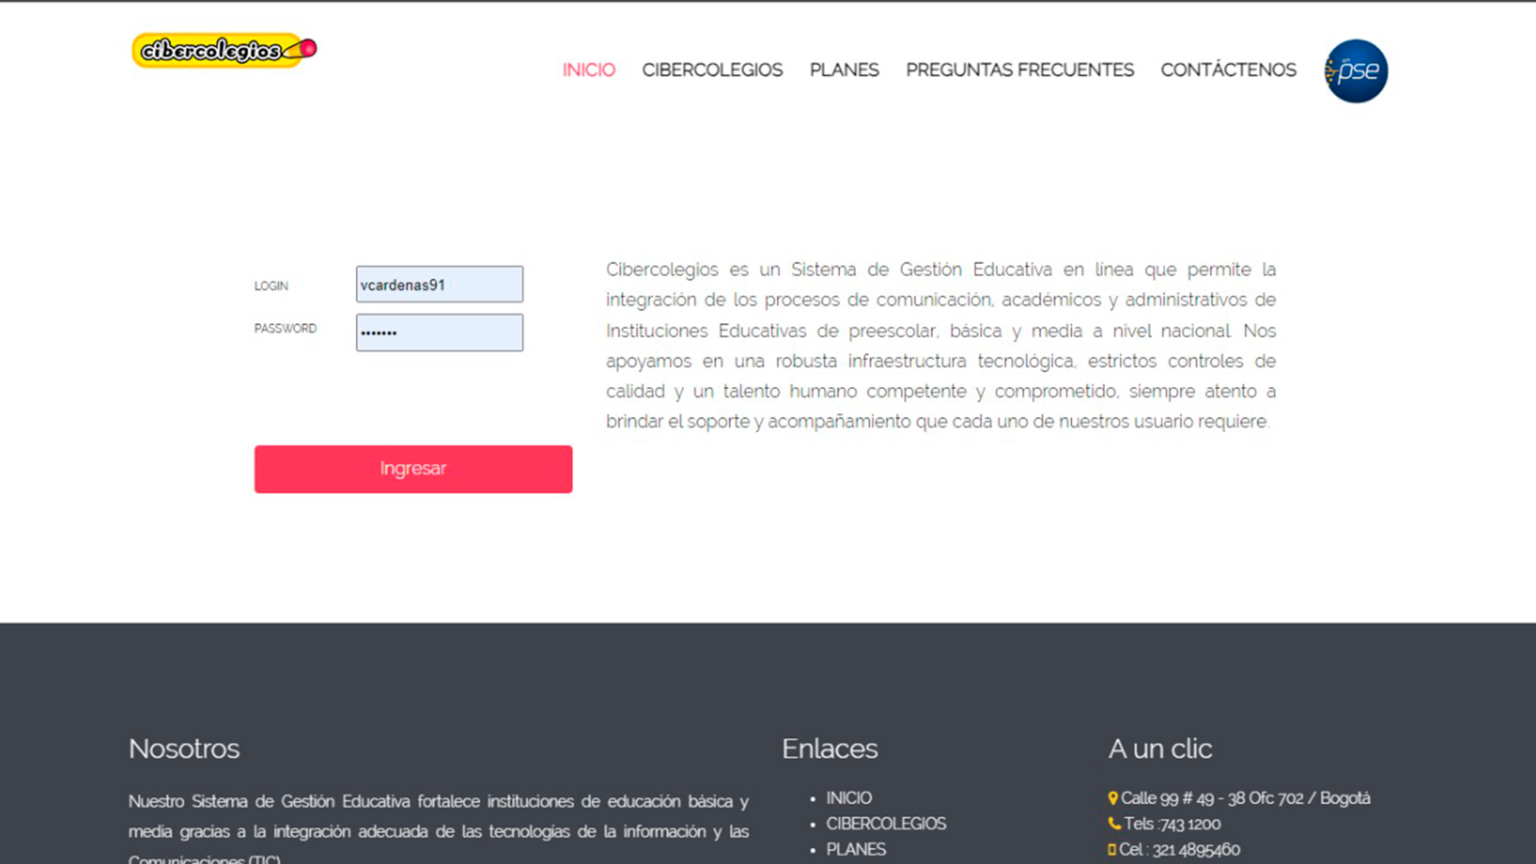
Task: Click into the PASSWORD field
Action: 439,333
